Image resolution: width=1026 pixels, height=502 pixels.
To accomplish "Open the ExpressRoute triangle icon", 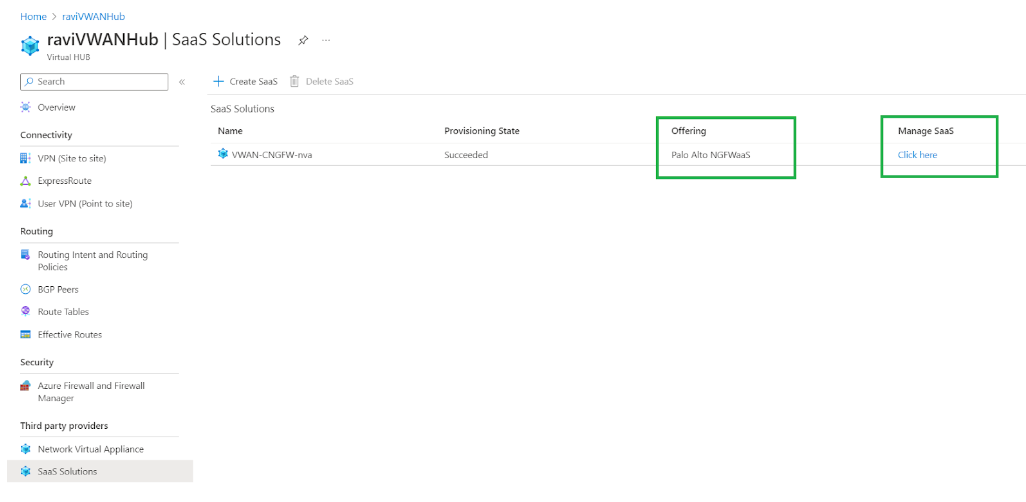I will click(26, 181).
